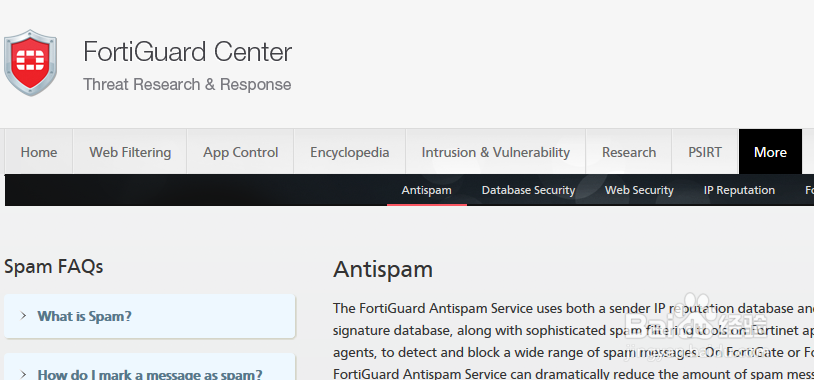Click the FortiGuard Center title

coord(187,52)
